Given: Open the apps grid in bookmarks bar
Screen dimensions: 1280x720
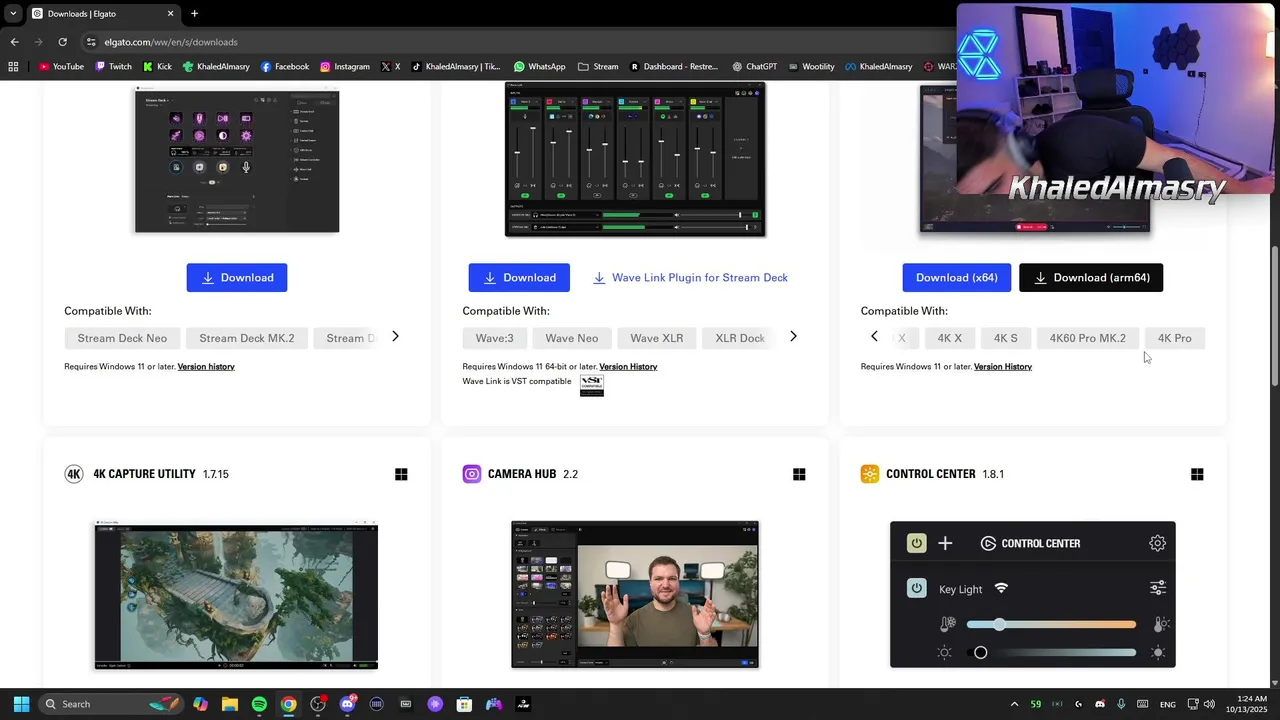Looking at the screenshot, I should (x=13, y=67).
